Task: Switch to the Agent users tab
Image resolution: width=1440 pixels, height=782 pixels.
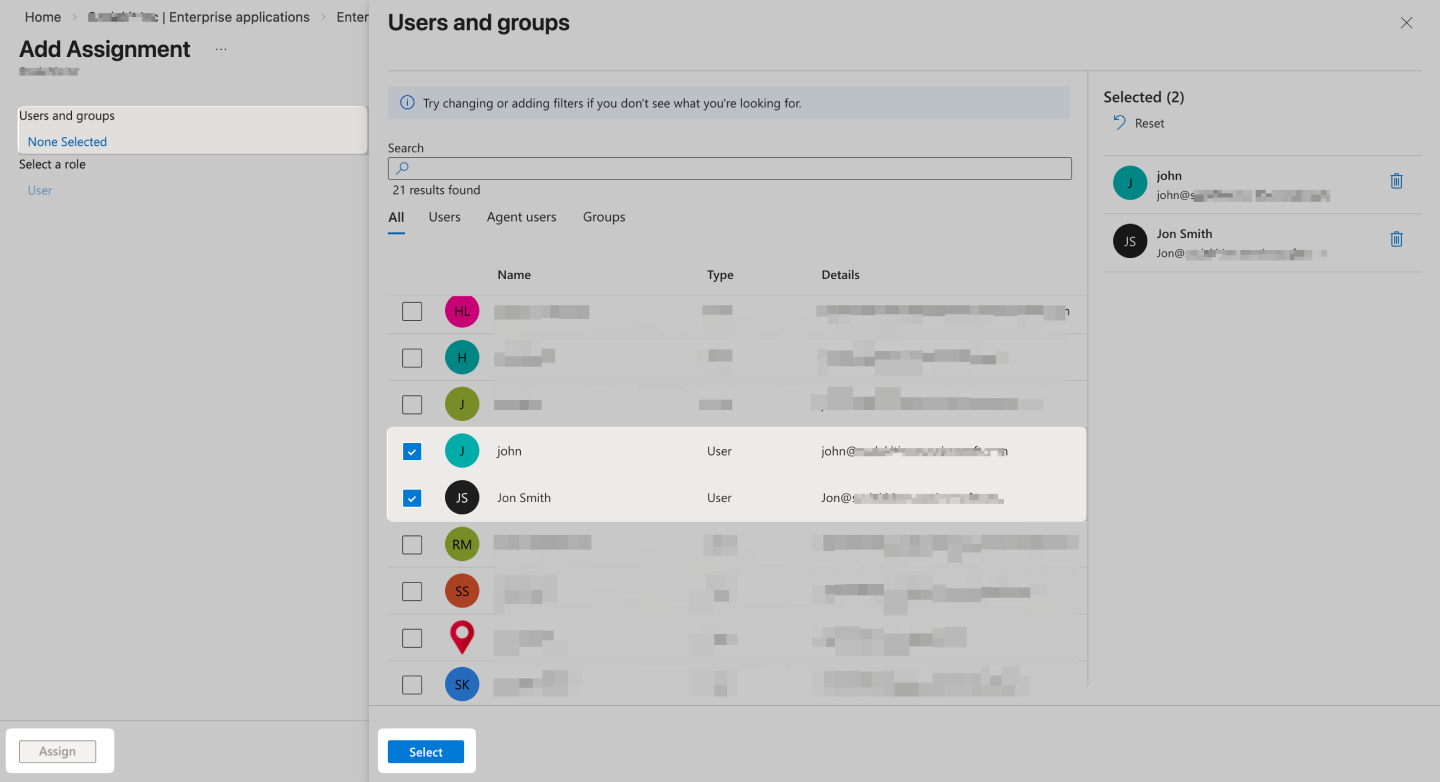Action: [521, 216]
